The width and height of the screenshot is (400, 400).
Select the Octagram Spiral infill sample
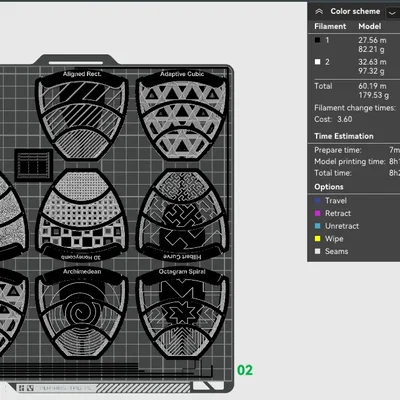point(182,313)
